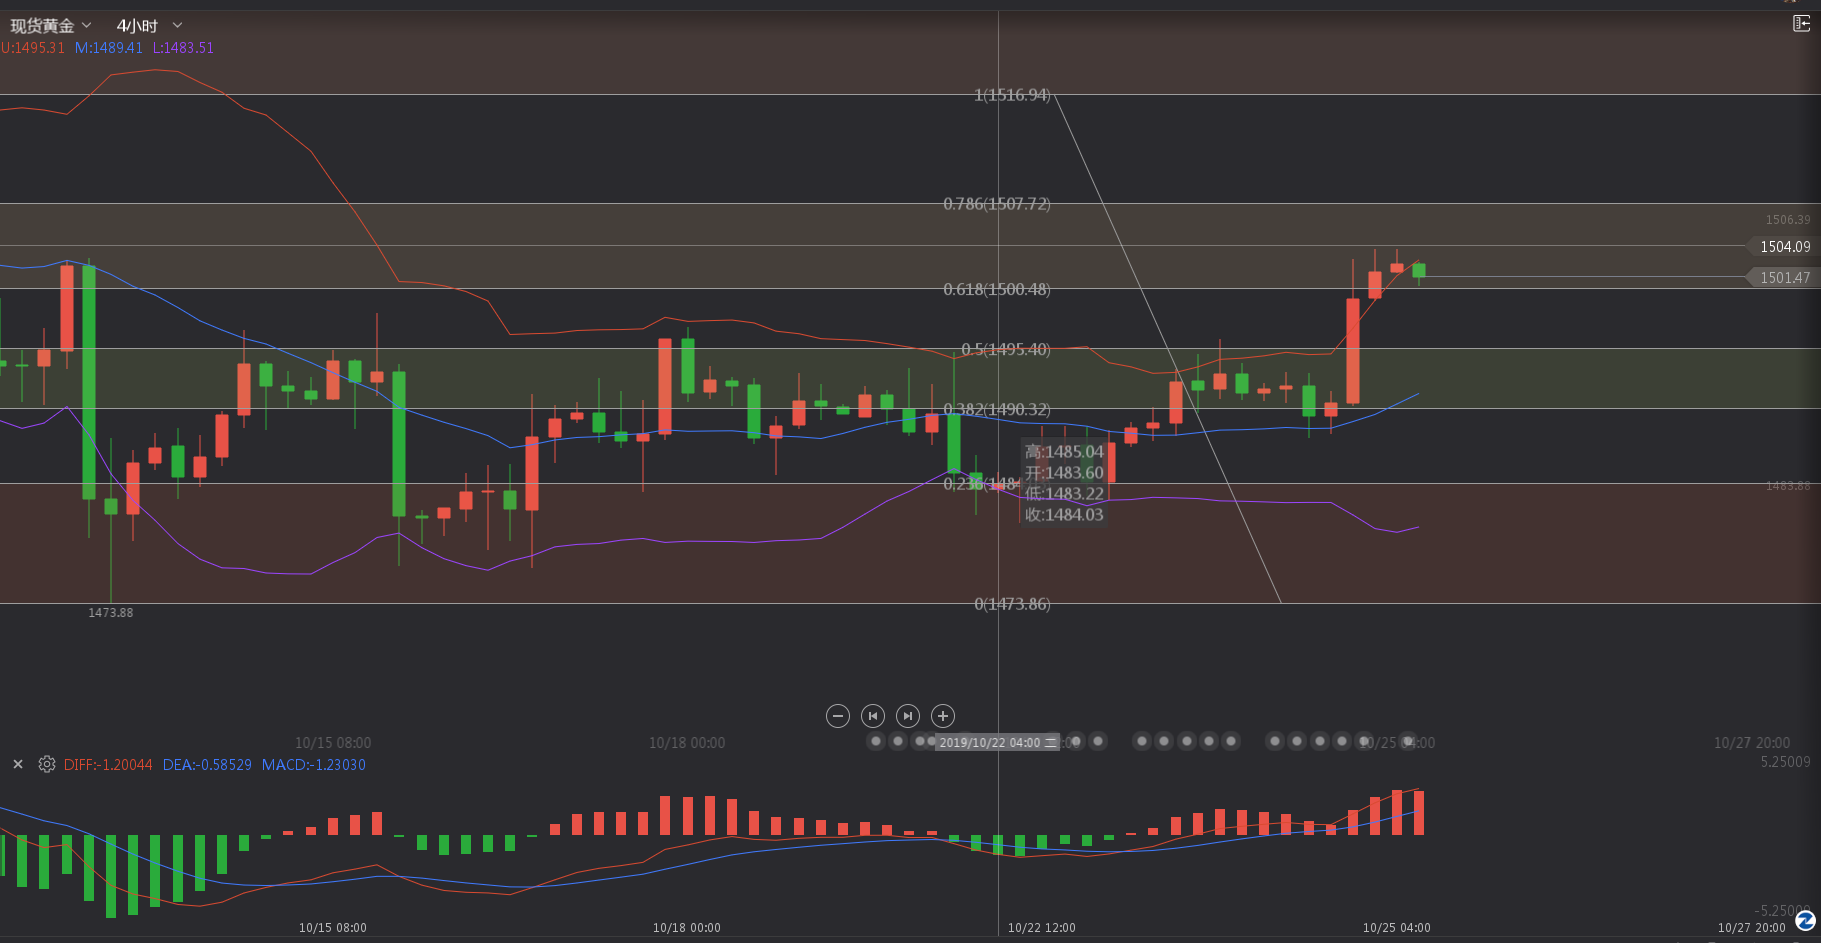1821x943 pixels.
Task: Click the 10/25 04:00 bottom time axis label
Action: 1397,928
